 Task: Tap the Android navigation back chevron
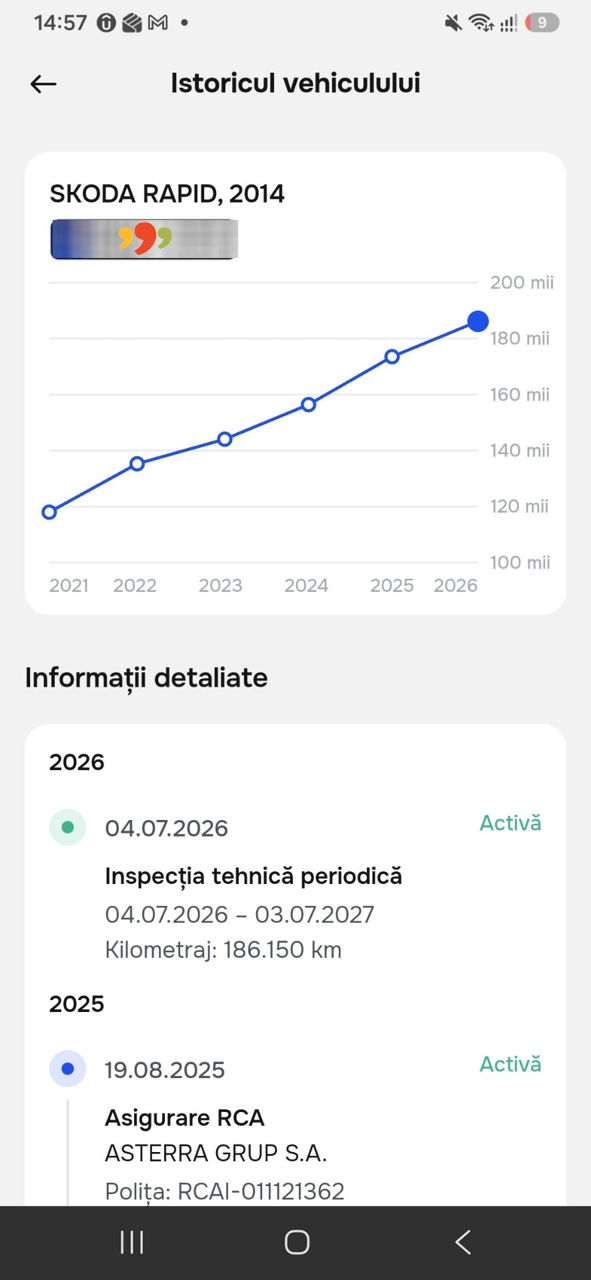click(x=462, y=1242)
